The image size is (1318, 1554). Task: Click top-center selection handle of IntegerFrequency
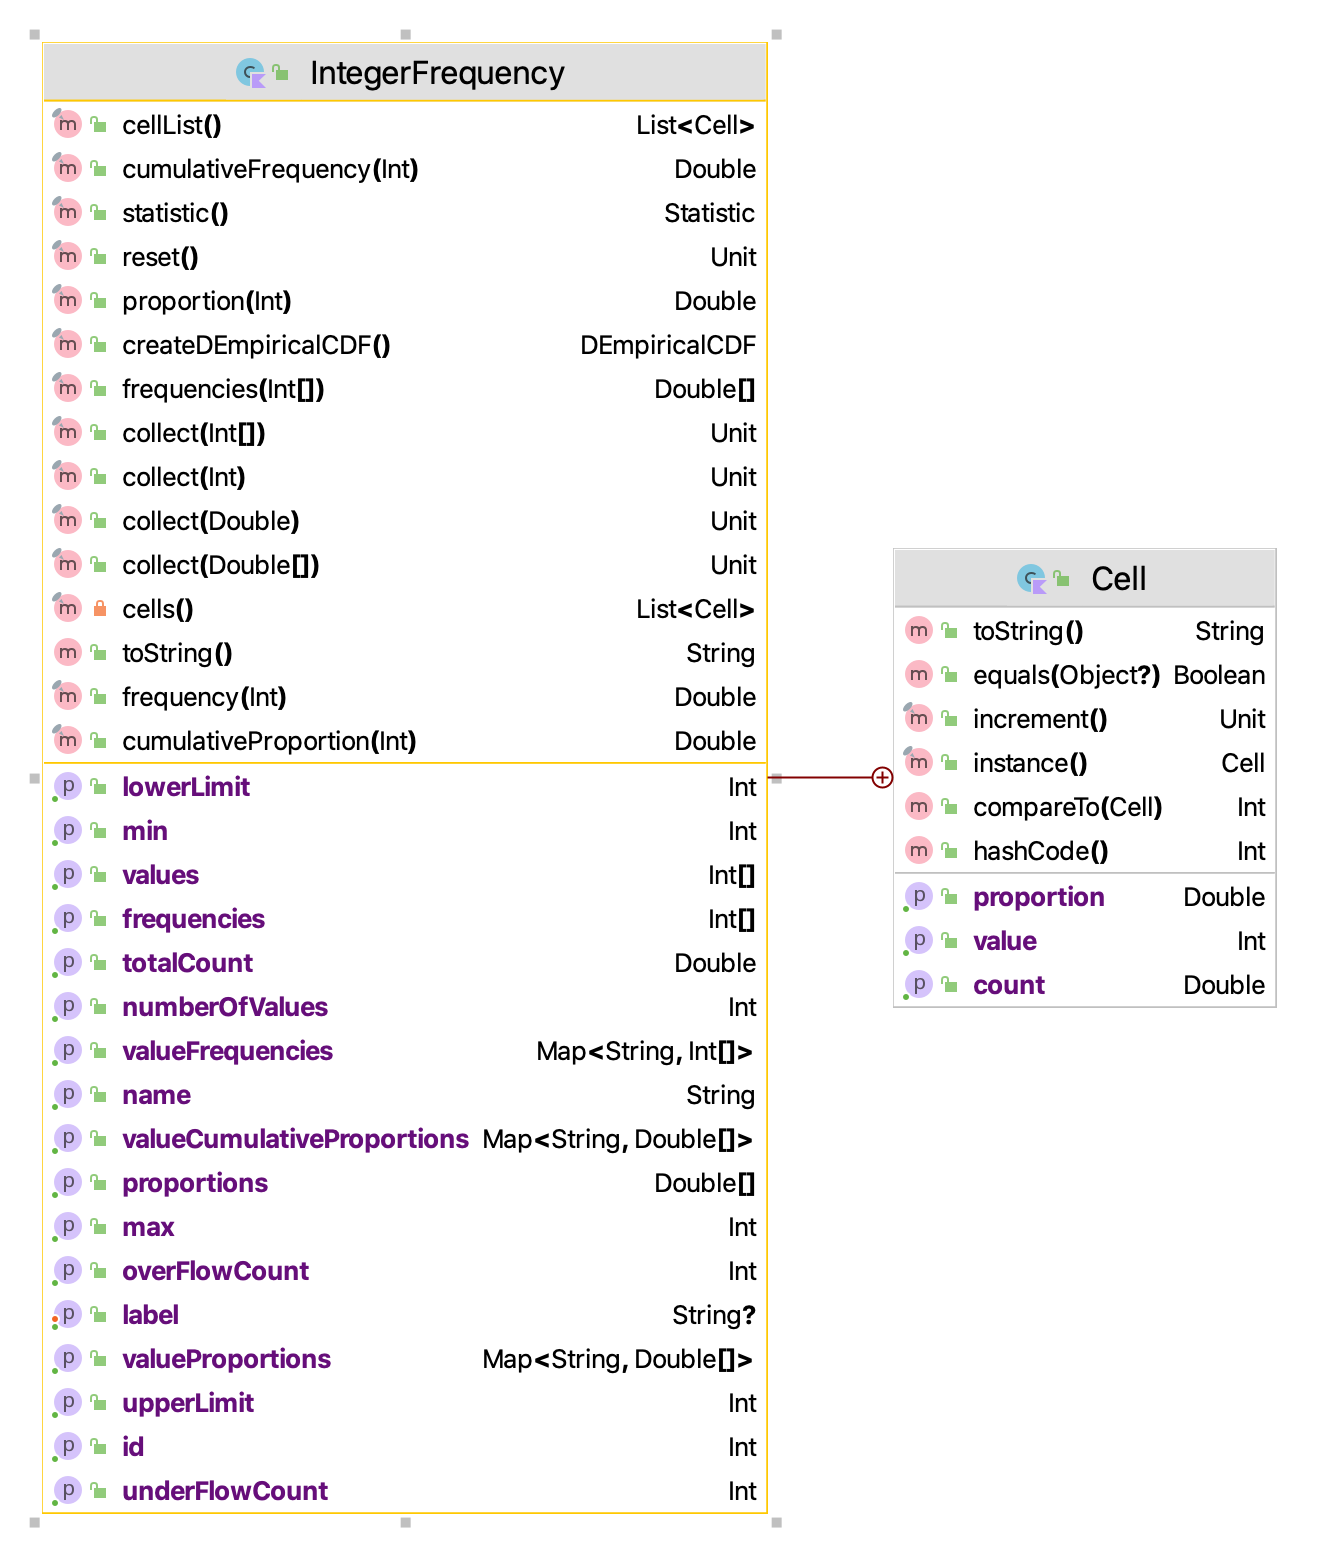(x=405, y=35)
